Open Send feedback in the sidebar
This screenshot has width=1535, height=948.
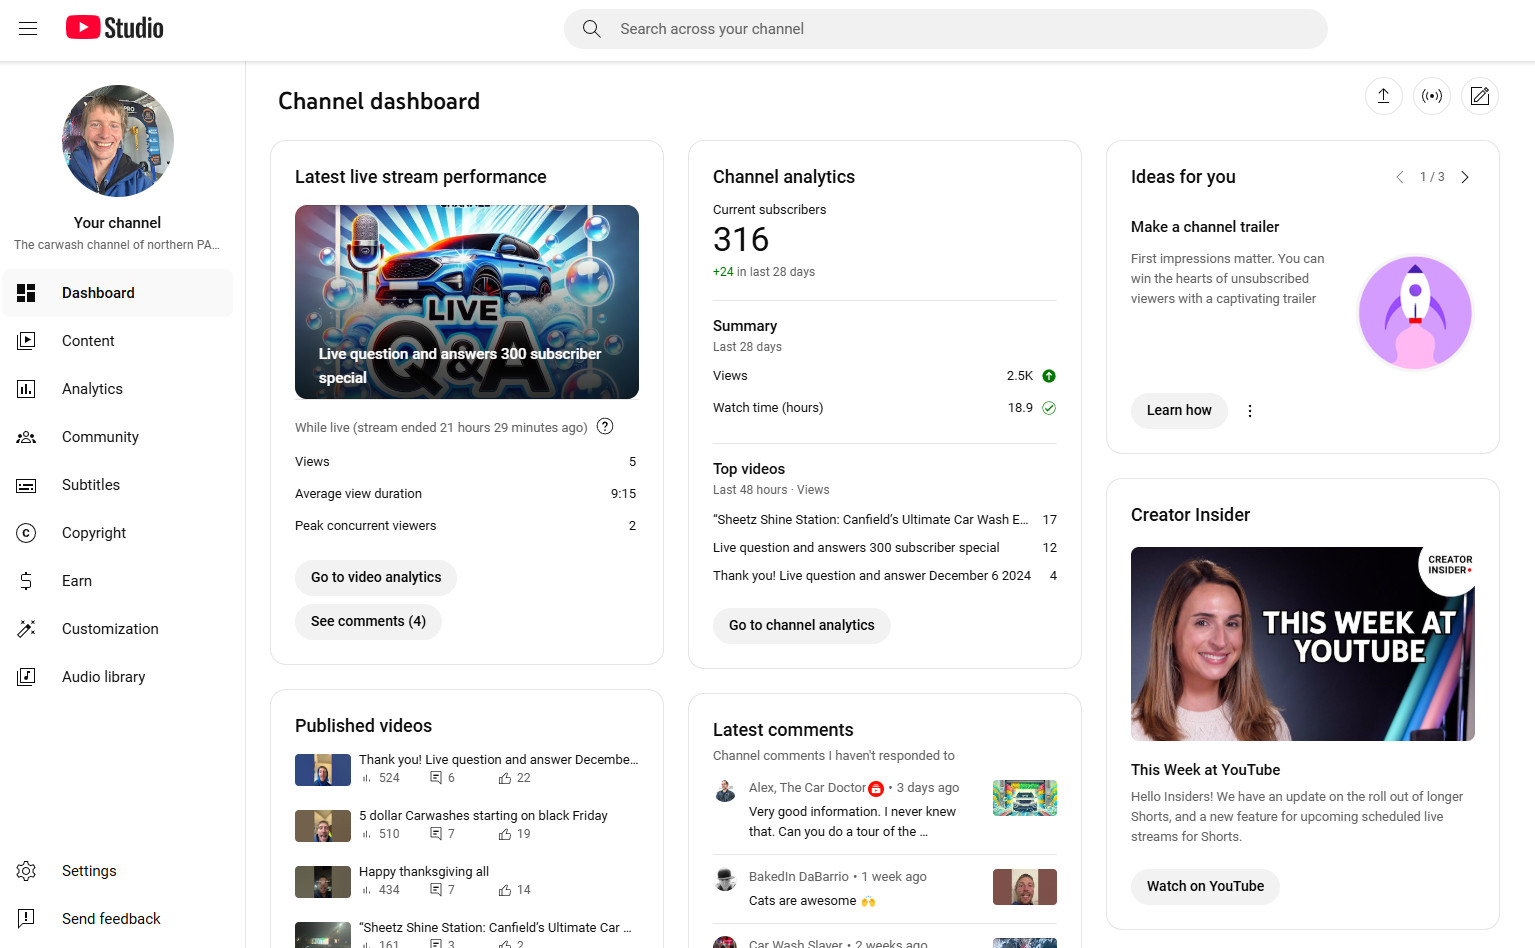[x=118, y=919]
